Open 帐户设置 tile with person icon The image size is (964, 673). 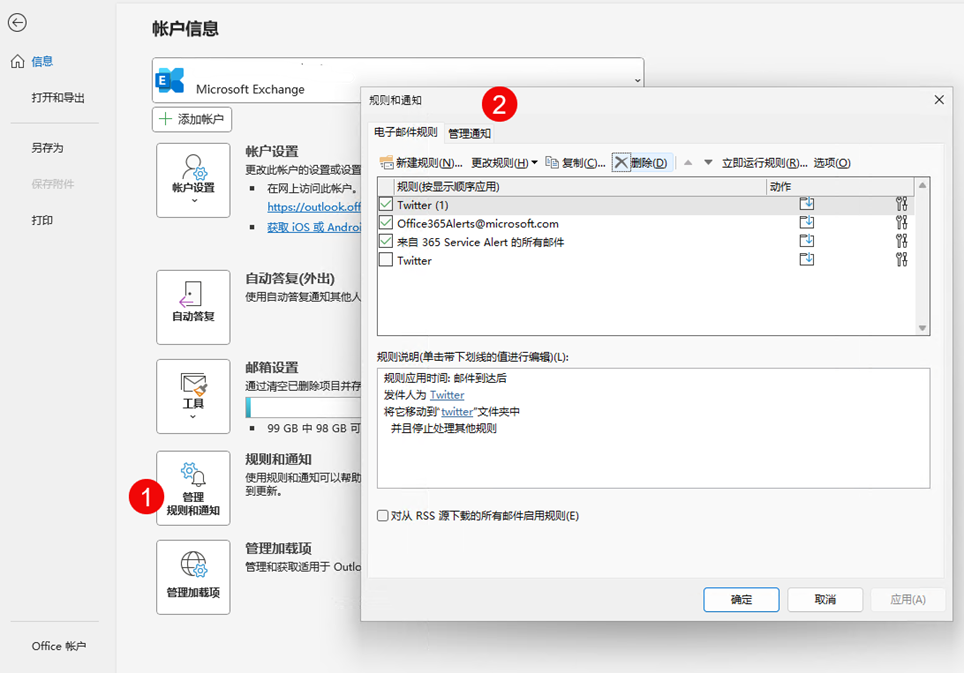point(193,180)
